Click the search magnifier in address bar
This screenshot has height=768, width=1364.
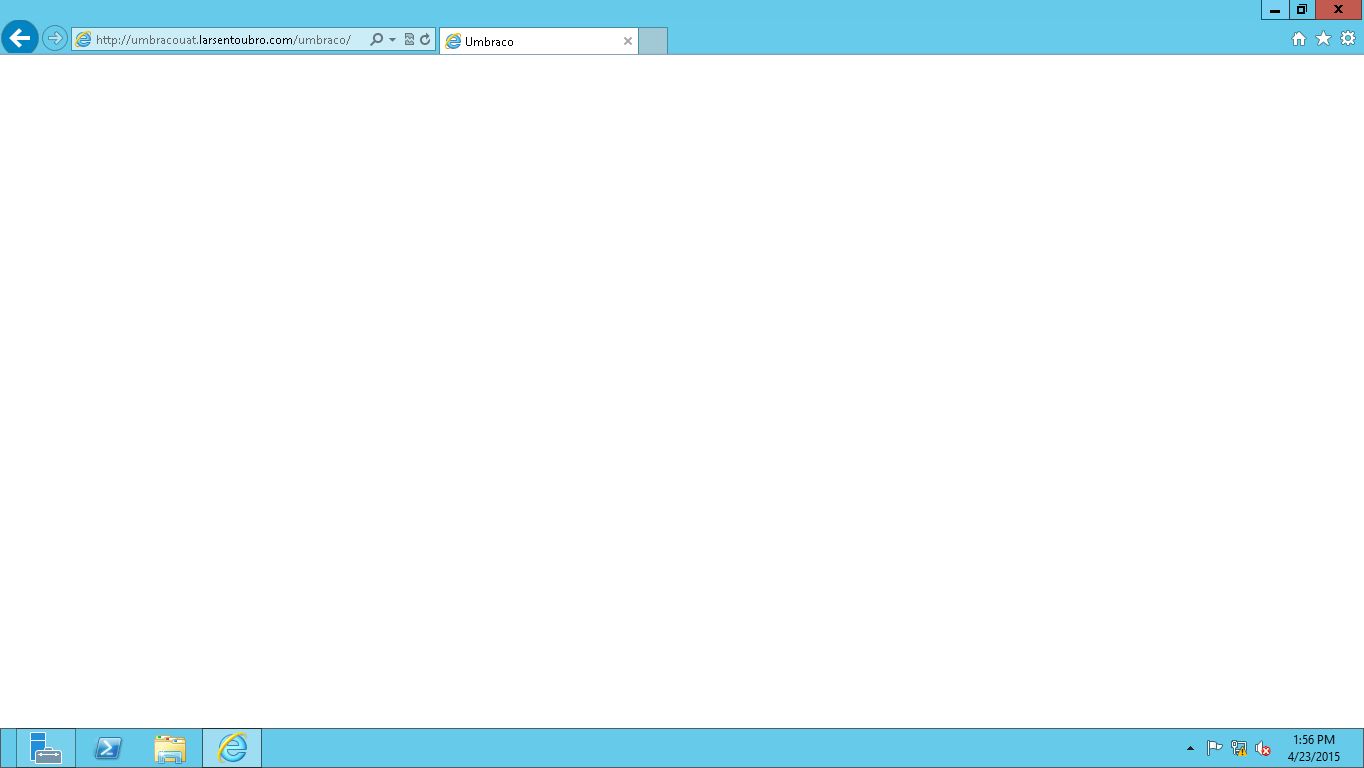(x=376, y=40)
